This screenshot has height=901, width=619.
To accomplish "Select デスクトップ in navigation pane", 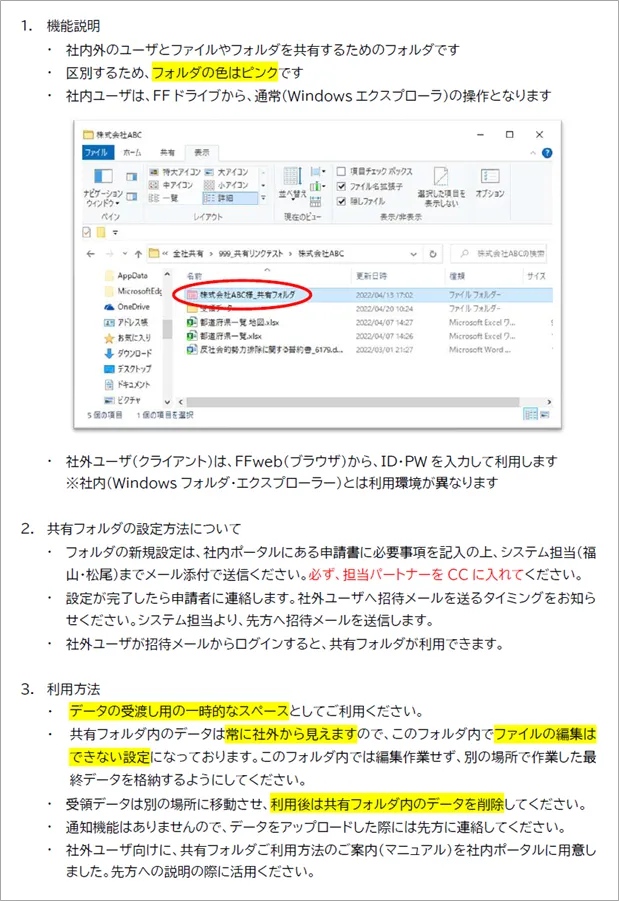I will [128, 369].
